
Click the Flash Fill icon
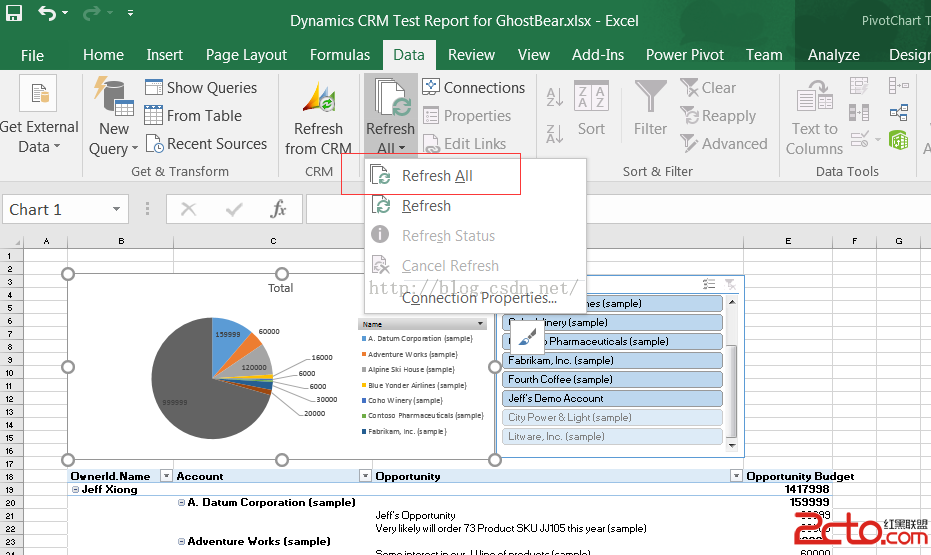[859, 86]
